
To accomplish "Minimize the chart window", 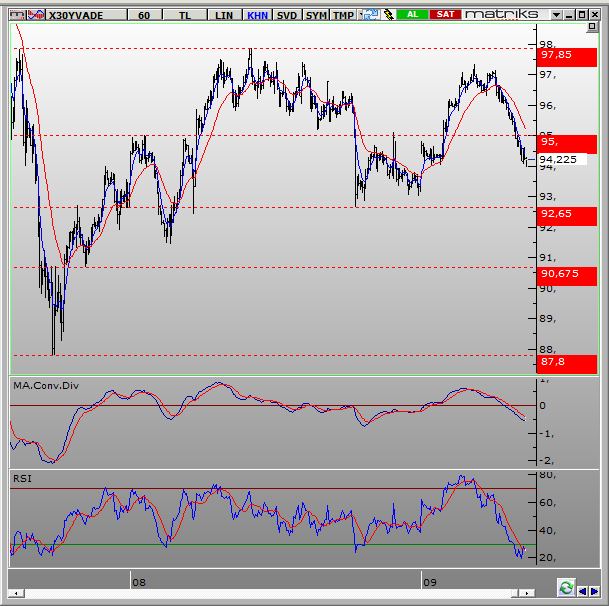I will pos(569,15).
